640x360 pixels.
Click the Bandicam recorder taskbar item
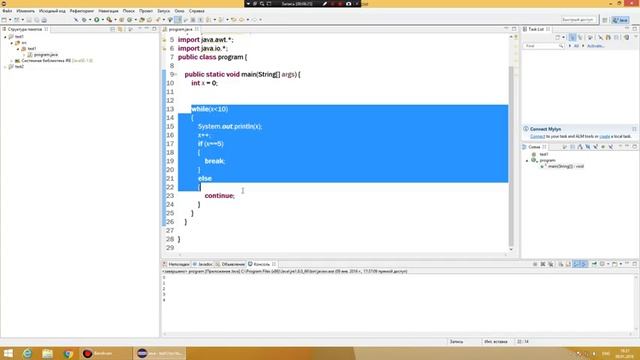point(105,353)
